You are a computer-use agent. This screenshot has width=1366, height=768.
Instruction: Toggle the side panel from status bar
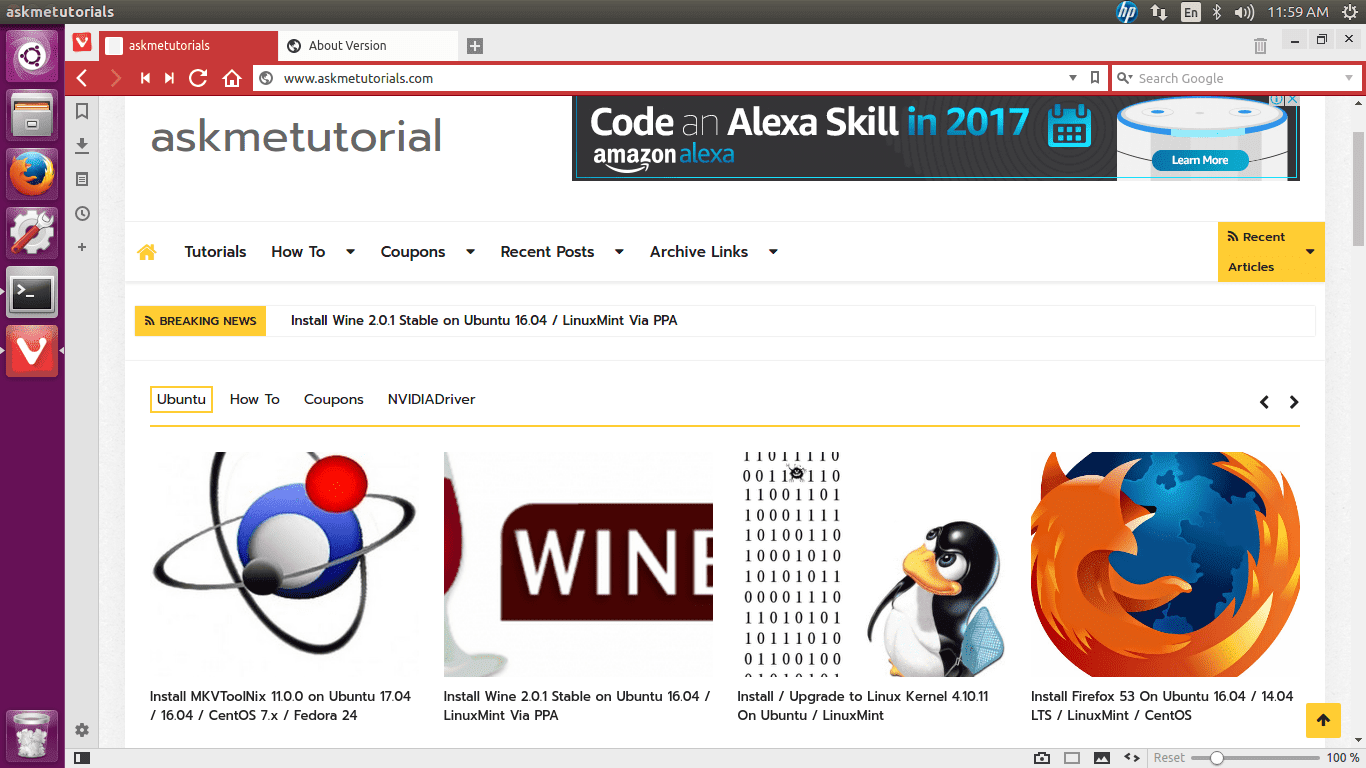[82, 758]
